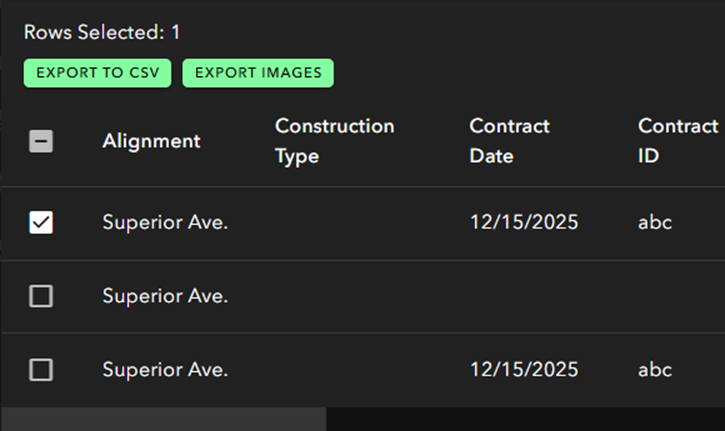This screenshot has height=431, width=725.
Task: Click the 12/15/2025 date in first row
Action: [524, 222]
